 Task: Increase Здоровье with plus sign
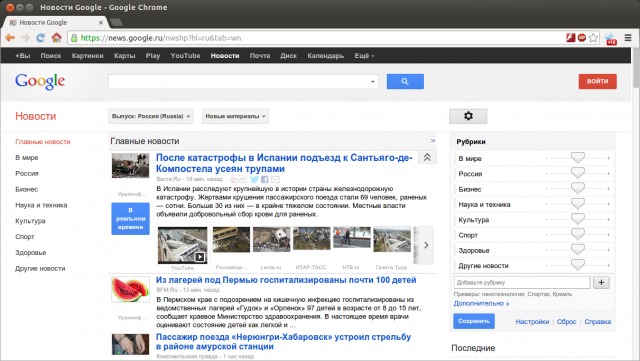click(608, 250)
